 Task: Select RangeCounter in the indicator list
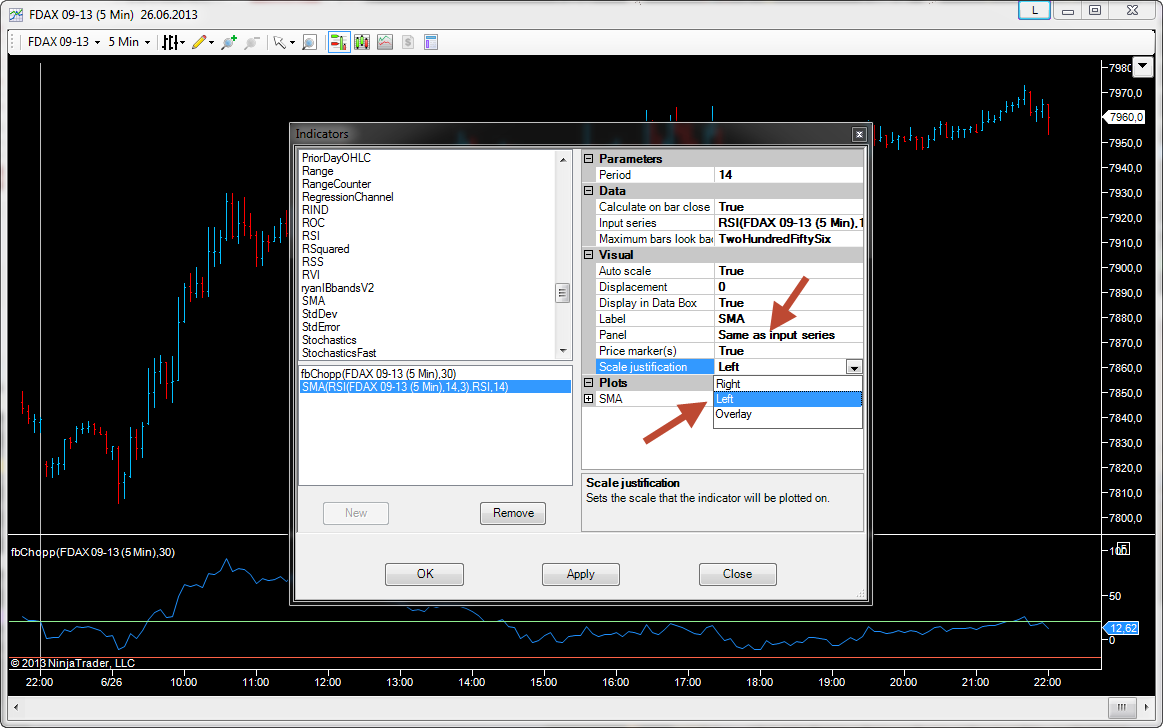click(x=336, y=184)
